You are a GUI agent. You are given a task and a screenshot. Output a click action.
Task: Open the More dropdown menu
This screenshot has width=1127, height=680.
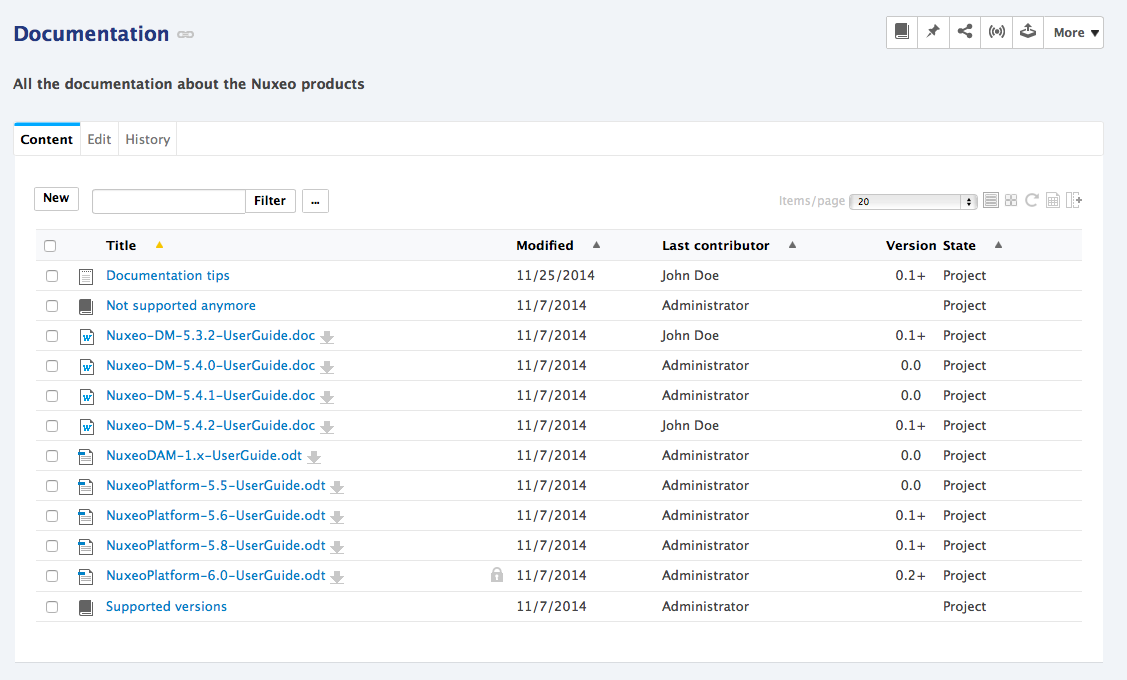click(x=1074, y=32)
